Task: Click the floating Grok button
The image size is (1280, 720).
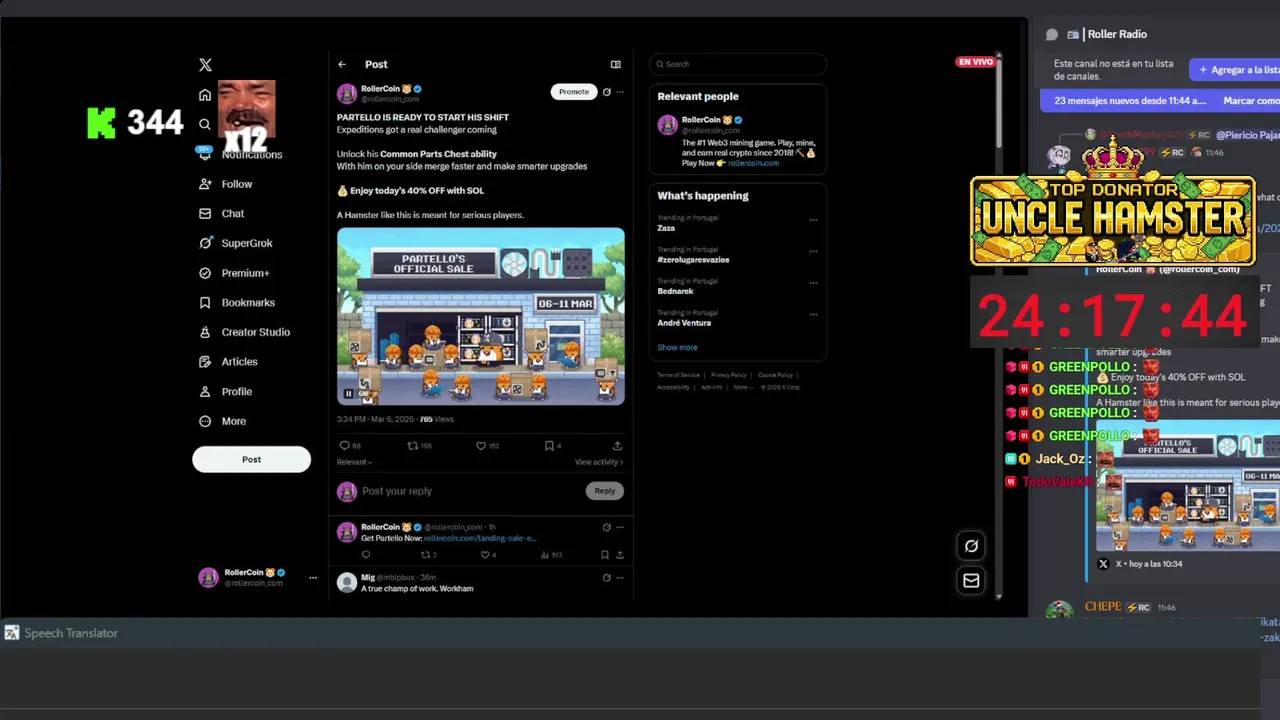Action: click(971, 546)
